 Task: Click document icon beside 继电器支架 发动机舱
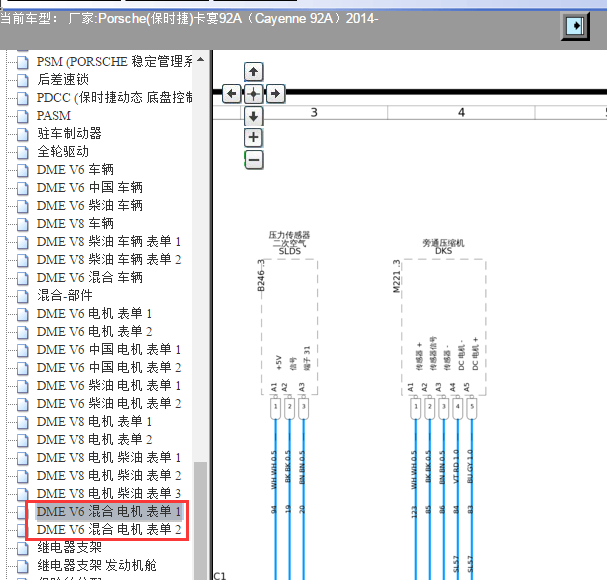23,566
